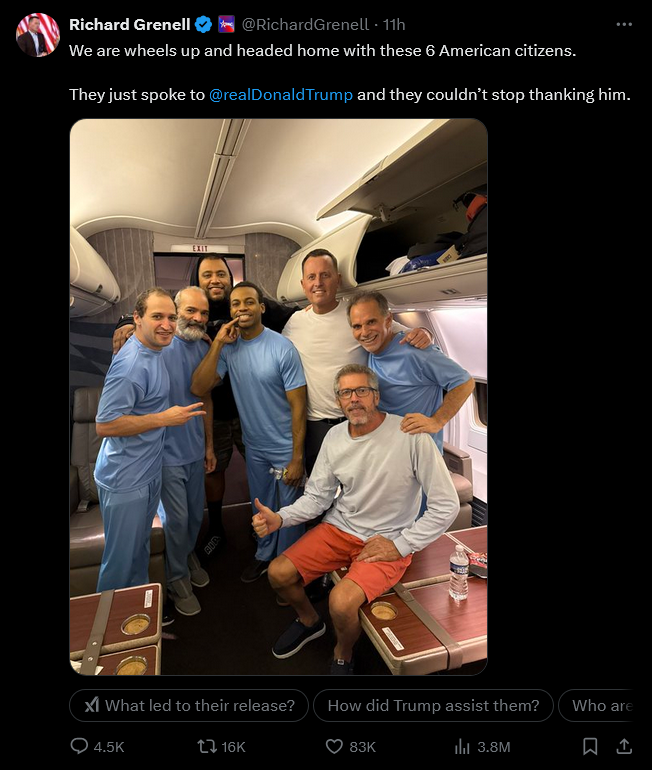
Task: Click the repost arrows icon
Action: (206, 747)
